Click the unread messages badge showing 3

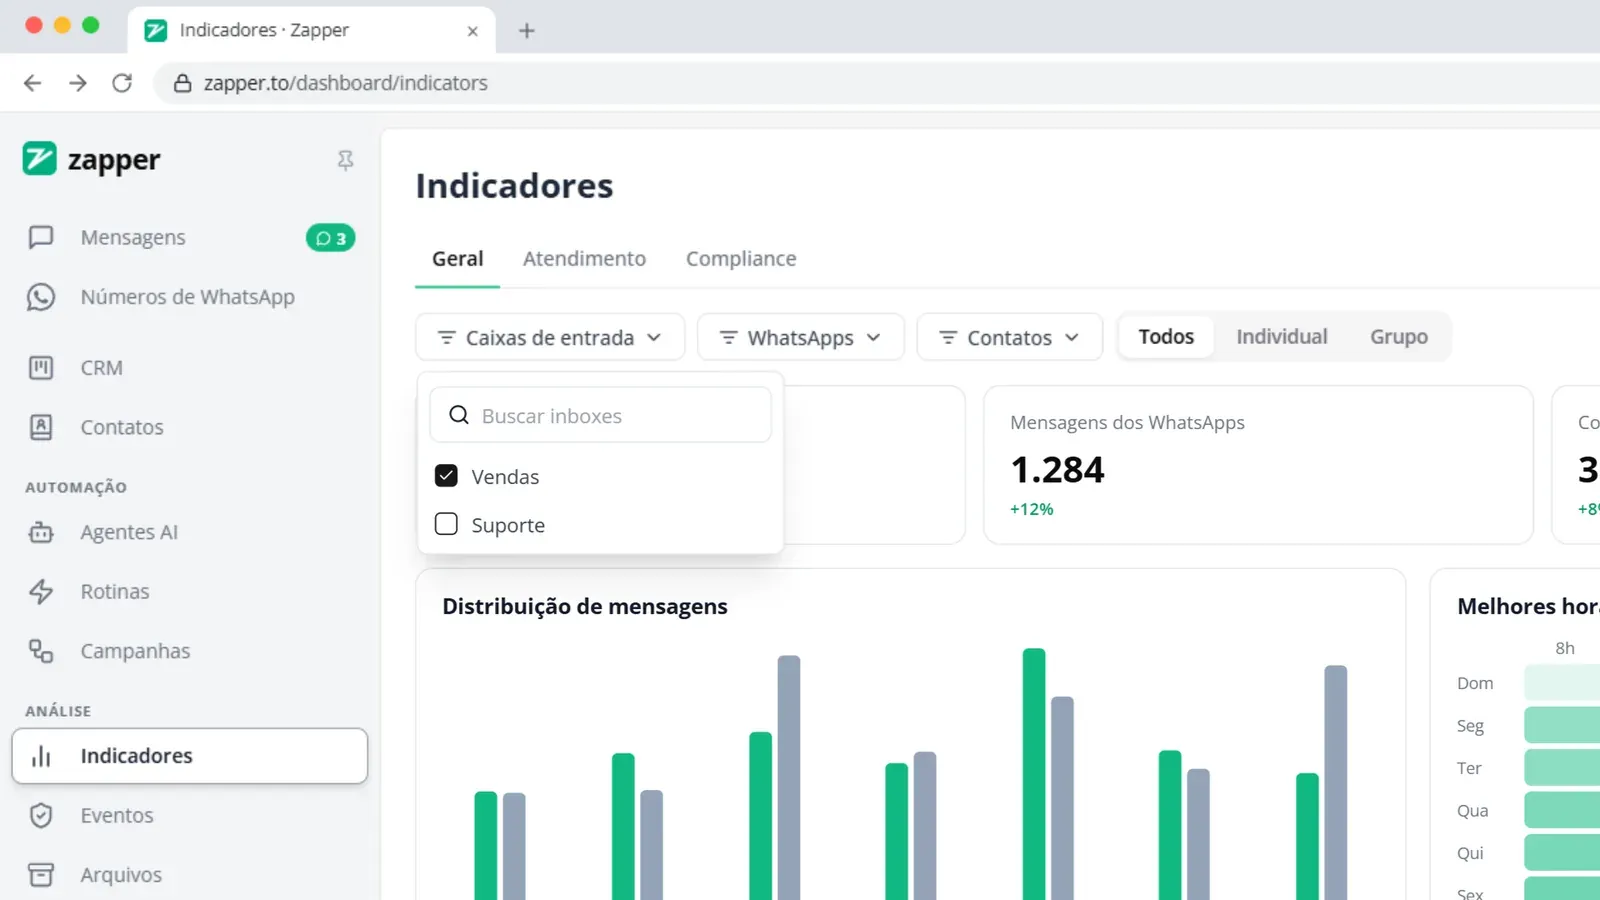[x=331, y=238]
